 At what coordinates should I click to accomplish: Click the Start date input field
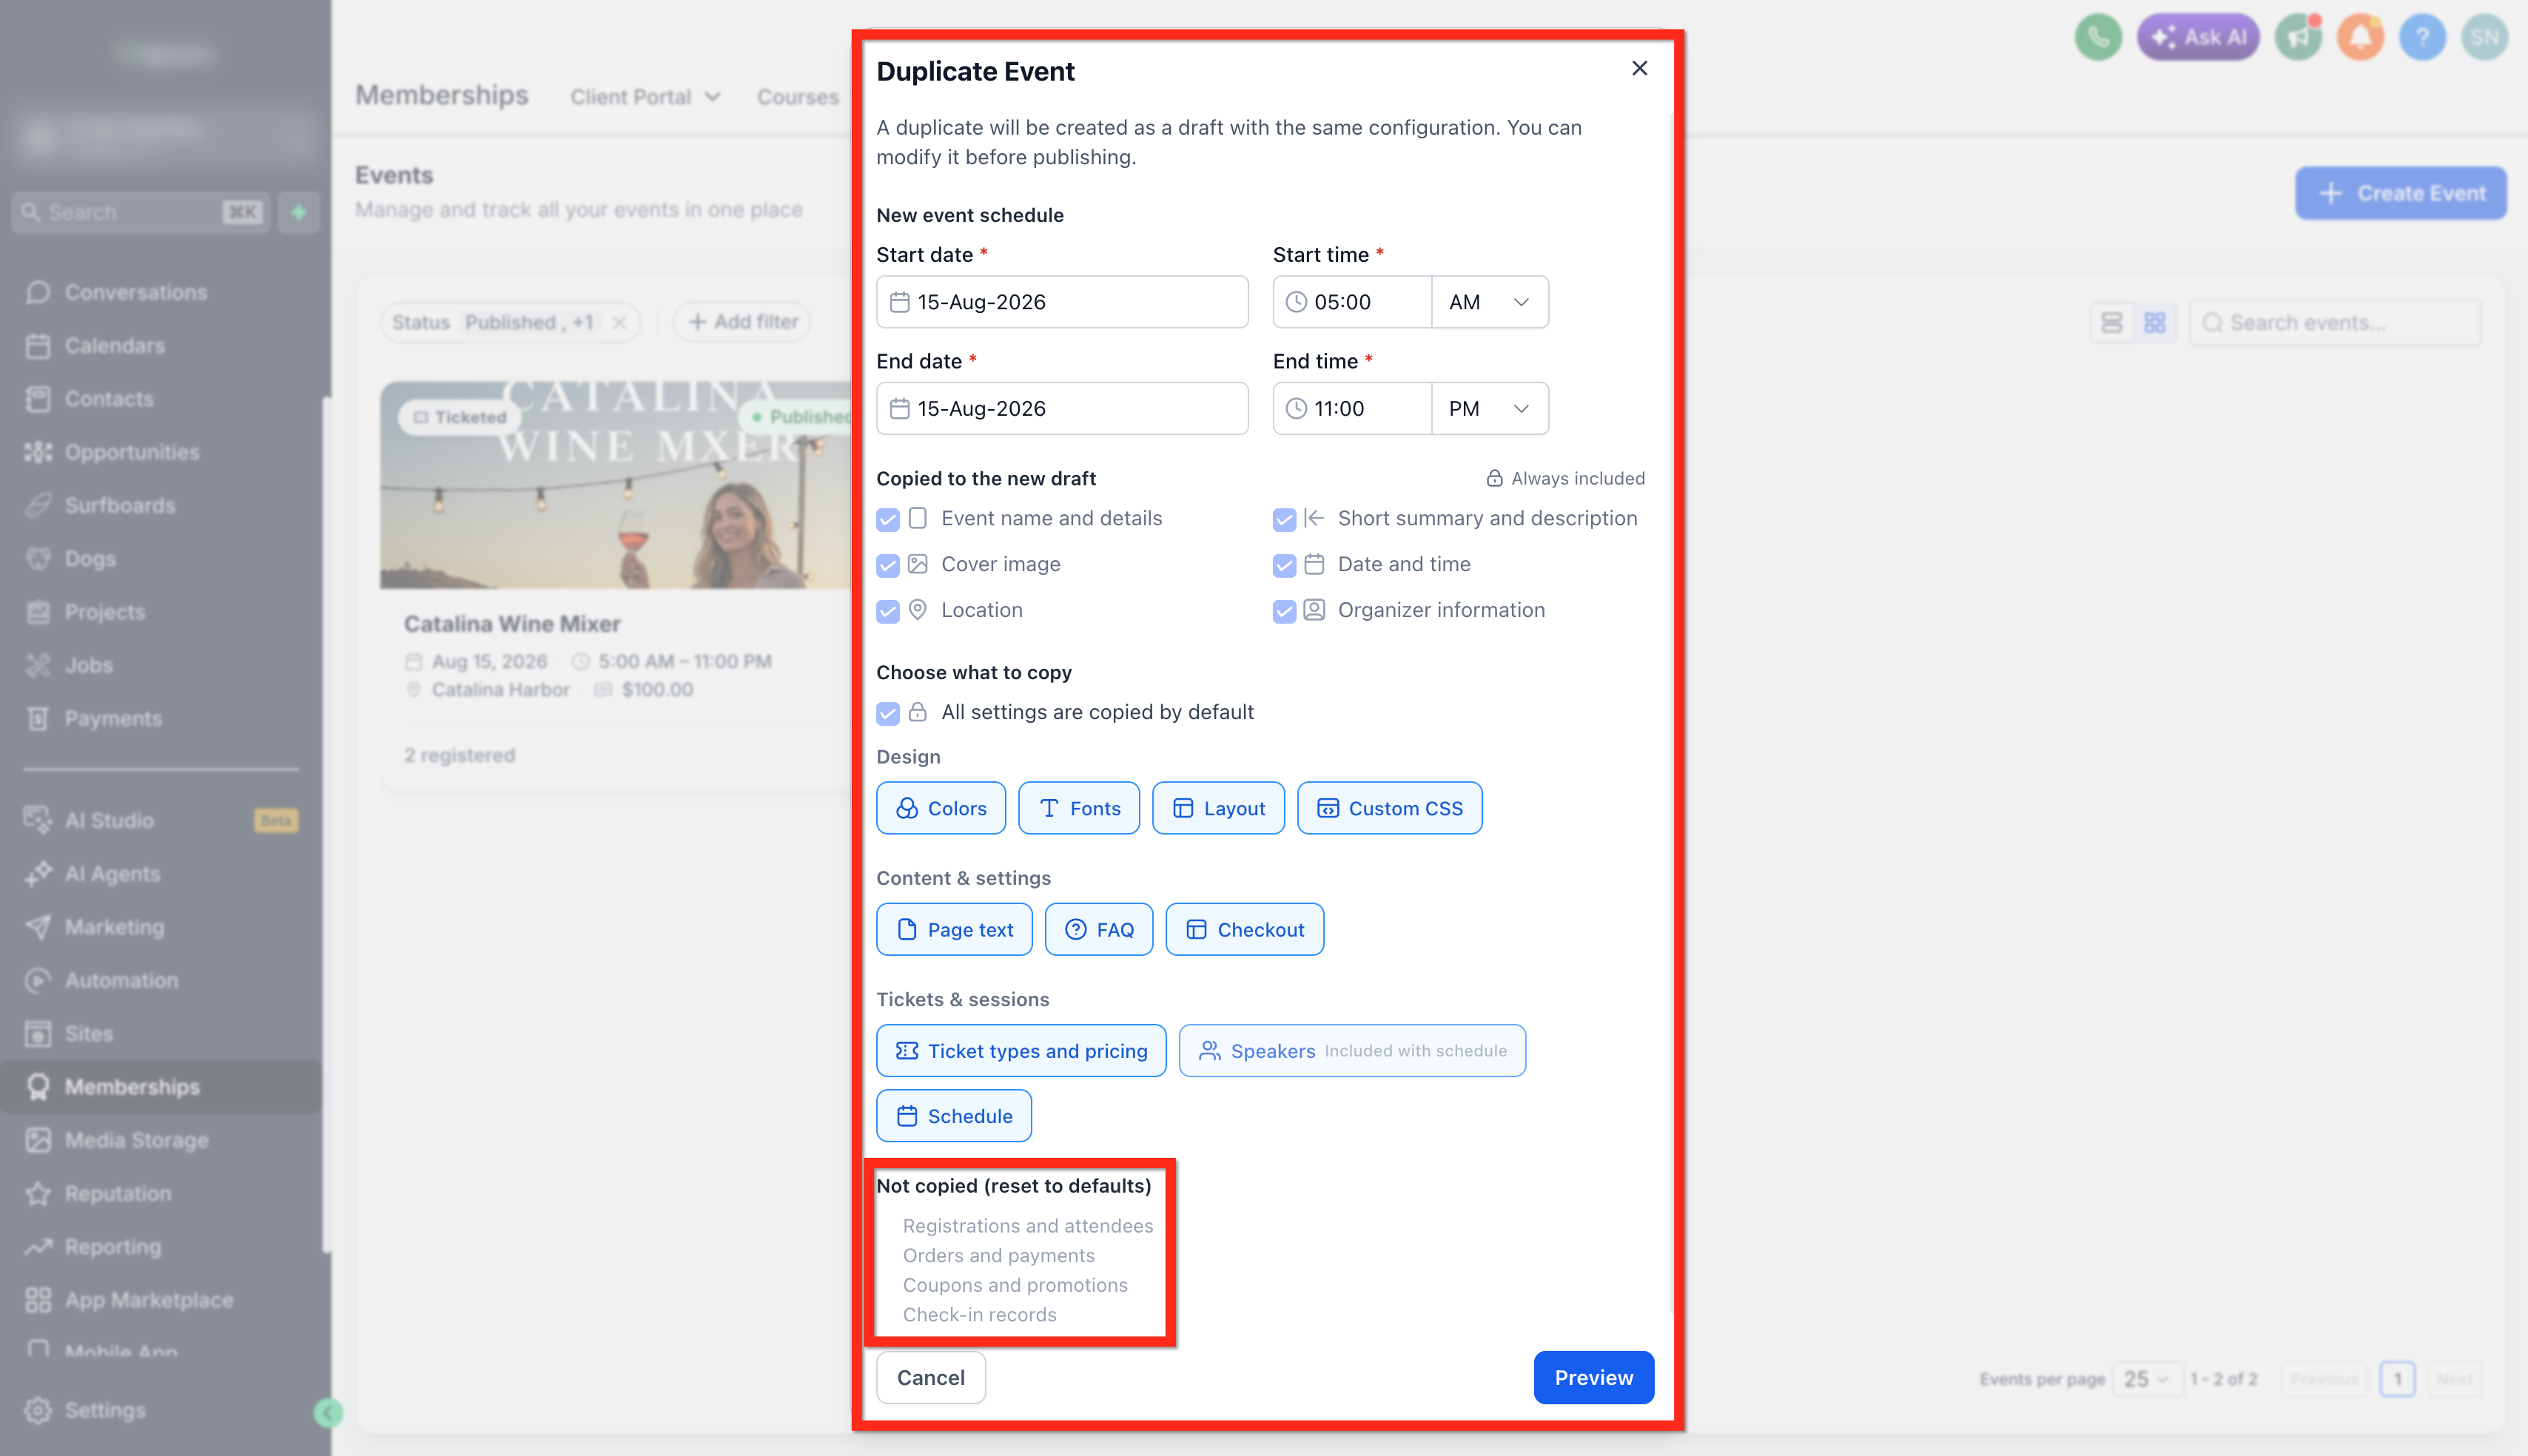point(1062,302)
